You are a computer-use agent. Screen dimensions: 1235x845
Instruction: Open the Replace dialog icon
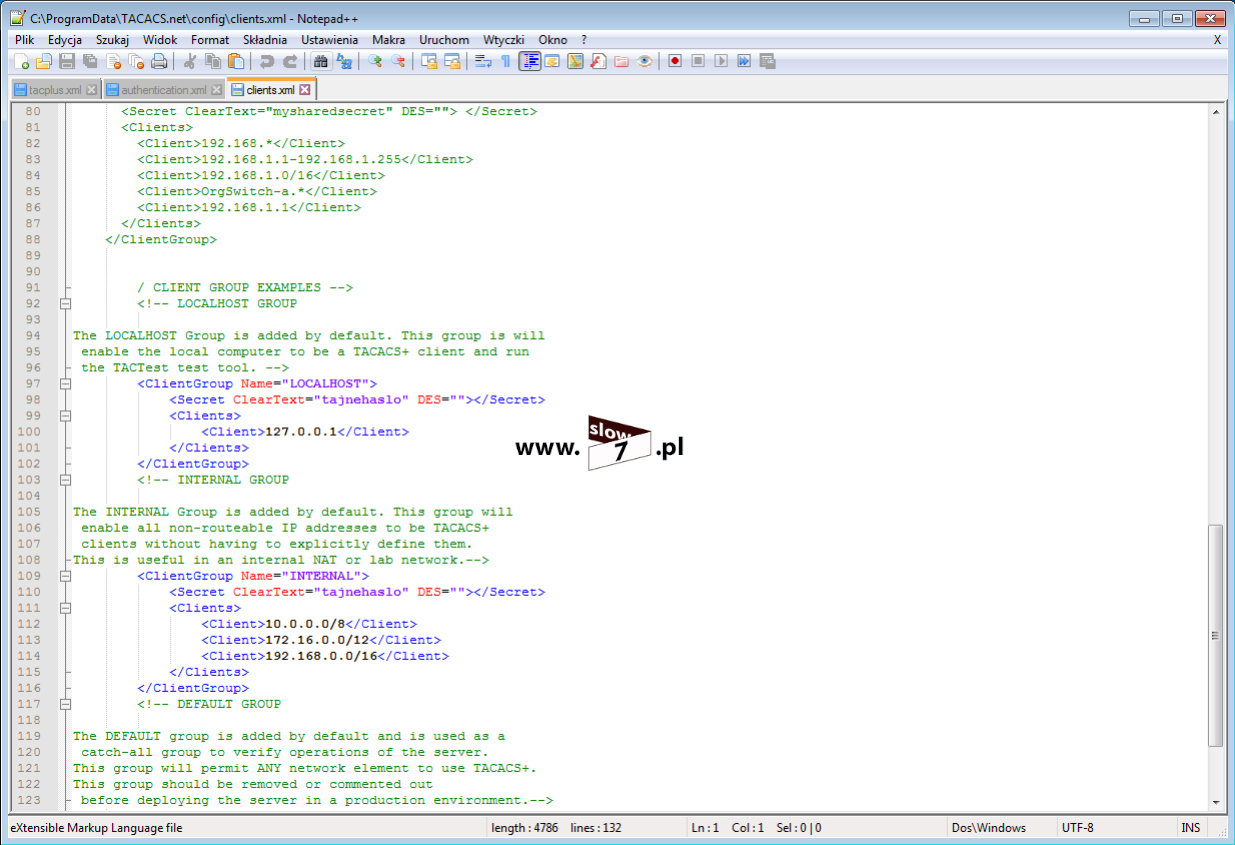pos(344,61)
